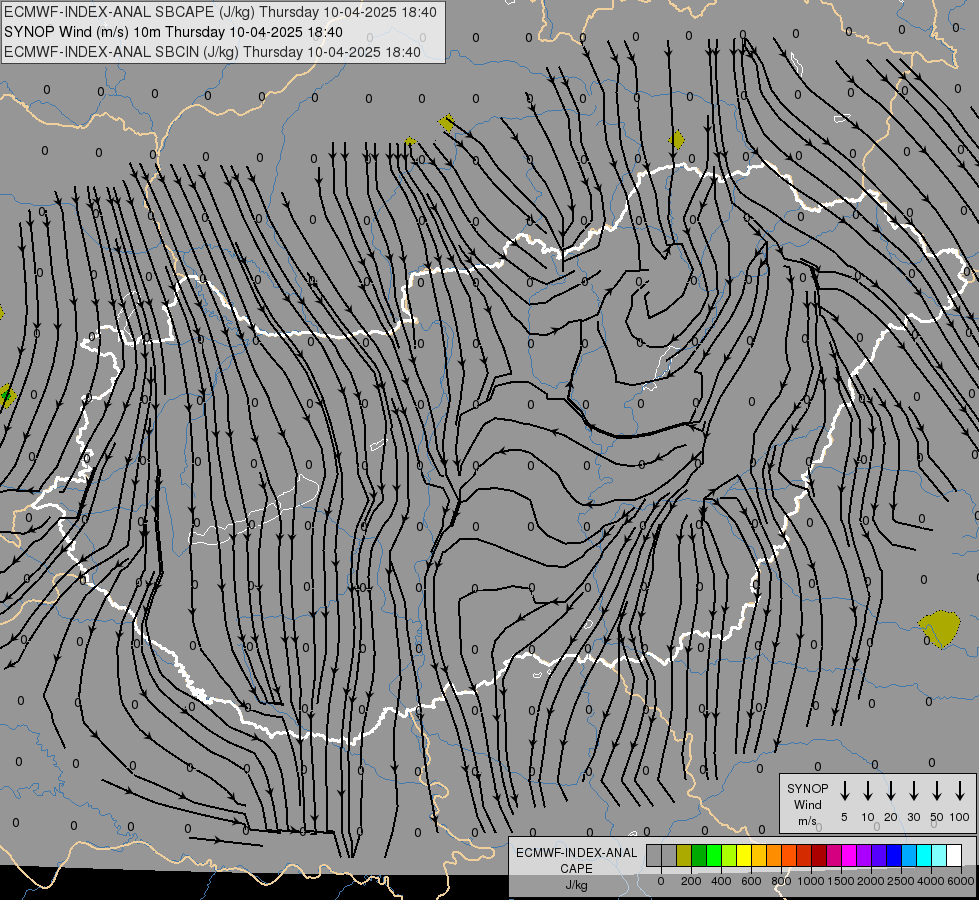Click the SYNOP Wind 10m title line

tap(173, 32)
